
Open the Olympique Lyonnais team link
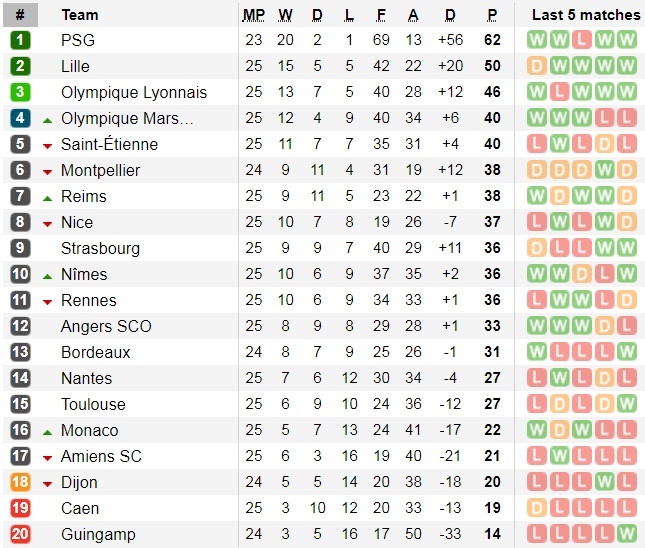click(134, 92)
